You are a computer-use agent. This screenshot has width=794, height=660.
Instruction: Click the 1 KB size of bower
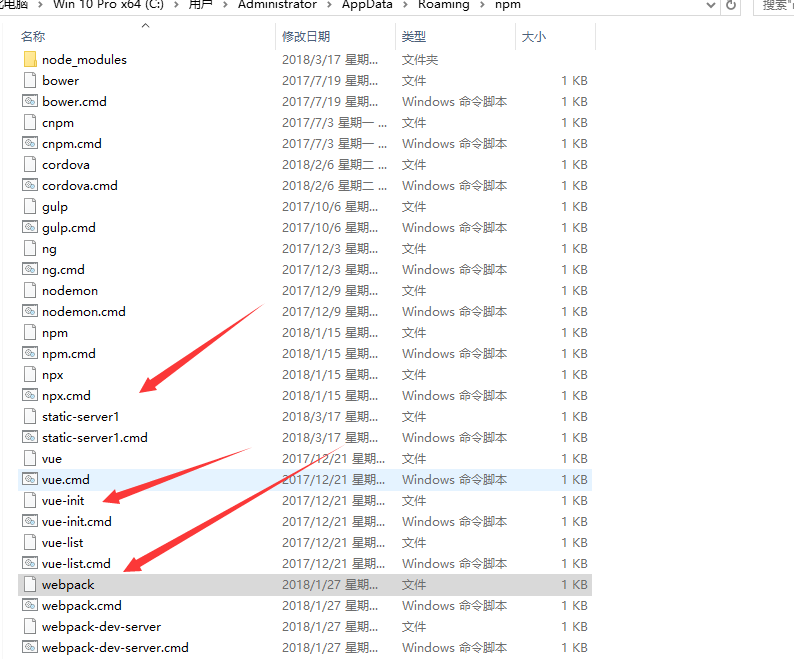(574, 81)
